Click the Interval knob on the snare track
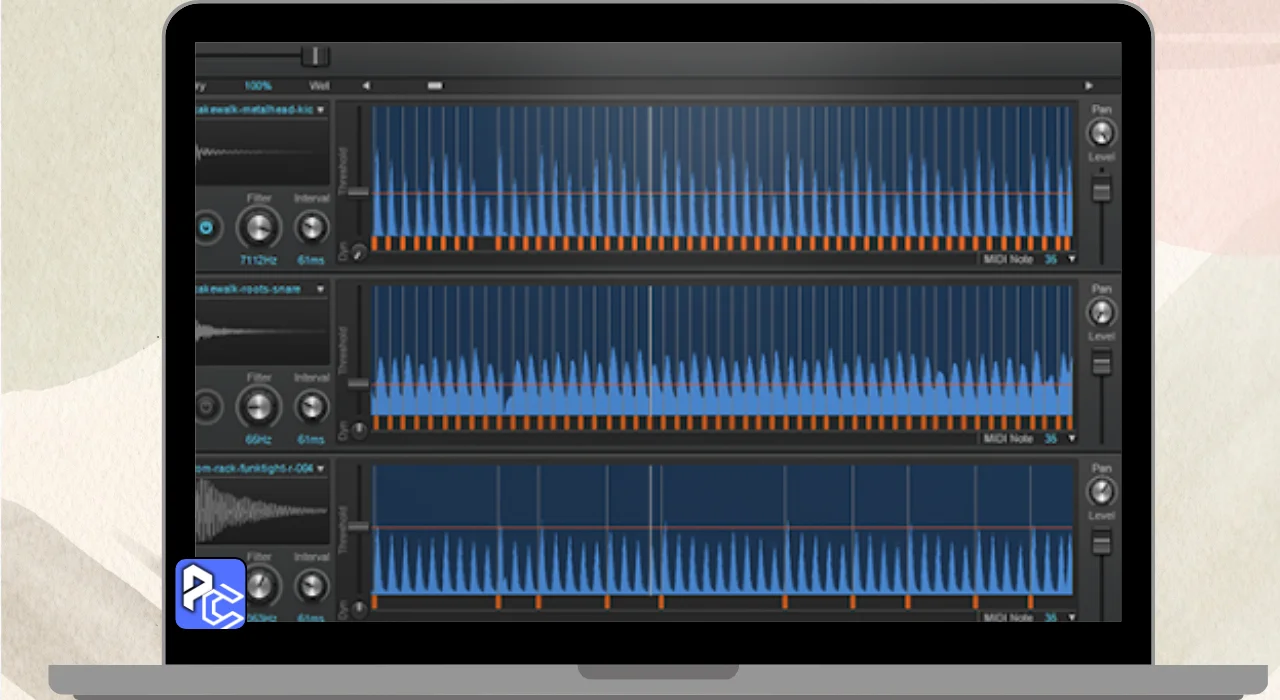Image resolution: width=1280 pixels, height=700 pixels. pyautogui.click(x=312, y=407)
